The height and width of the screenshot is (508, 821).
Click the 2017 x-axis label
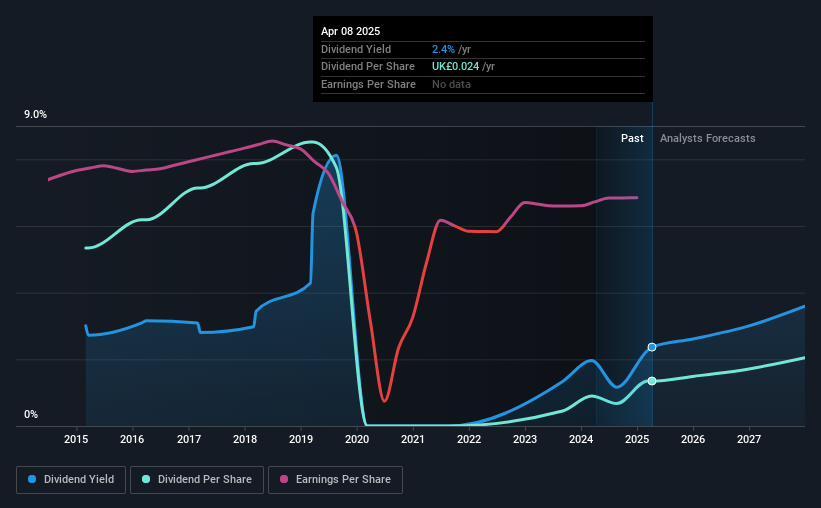pos(188,439)
